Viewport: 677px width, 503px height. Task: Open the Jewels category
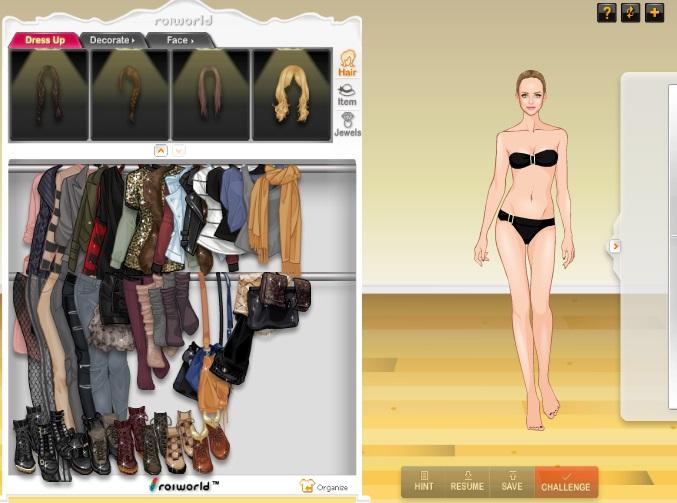347,123
